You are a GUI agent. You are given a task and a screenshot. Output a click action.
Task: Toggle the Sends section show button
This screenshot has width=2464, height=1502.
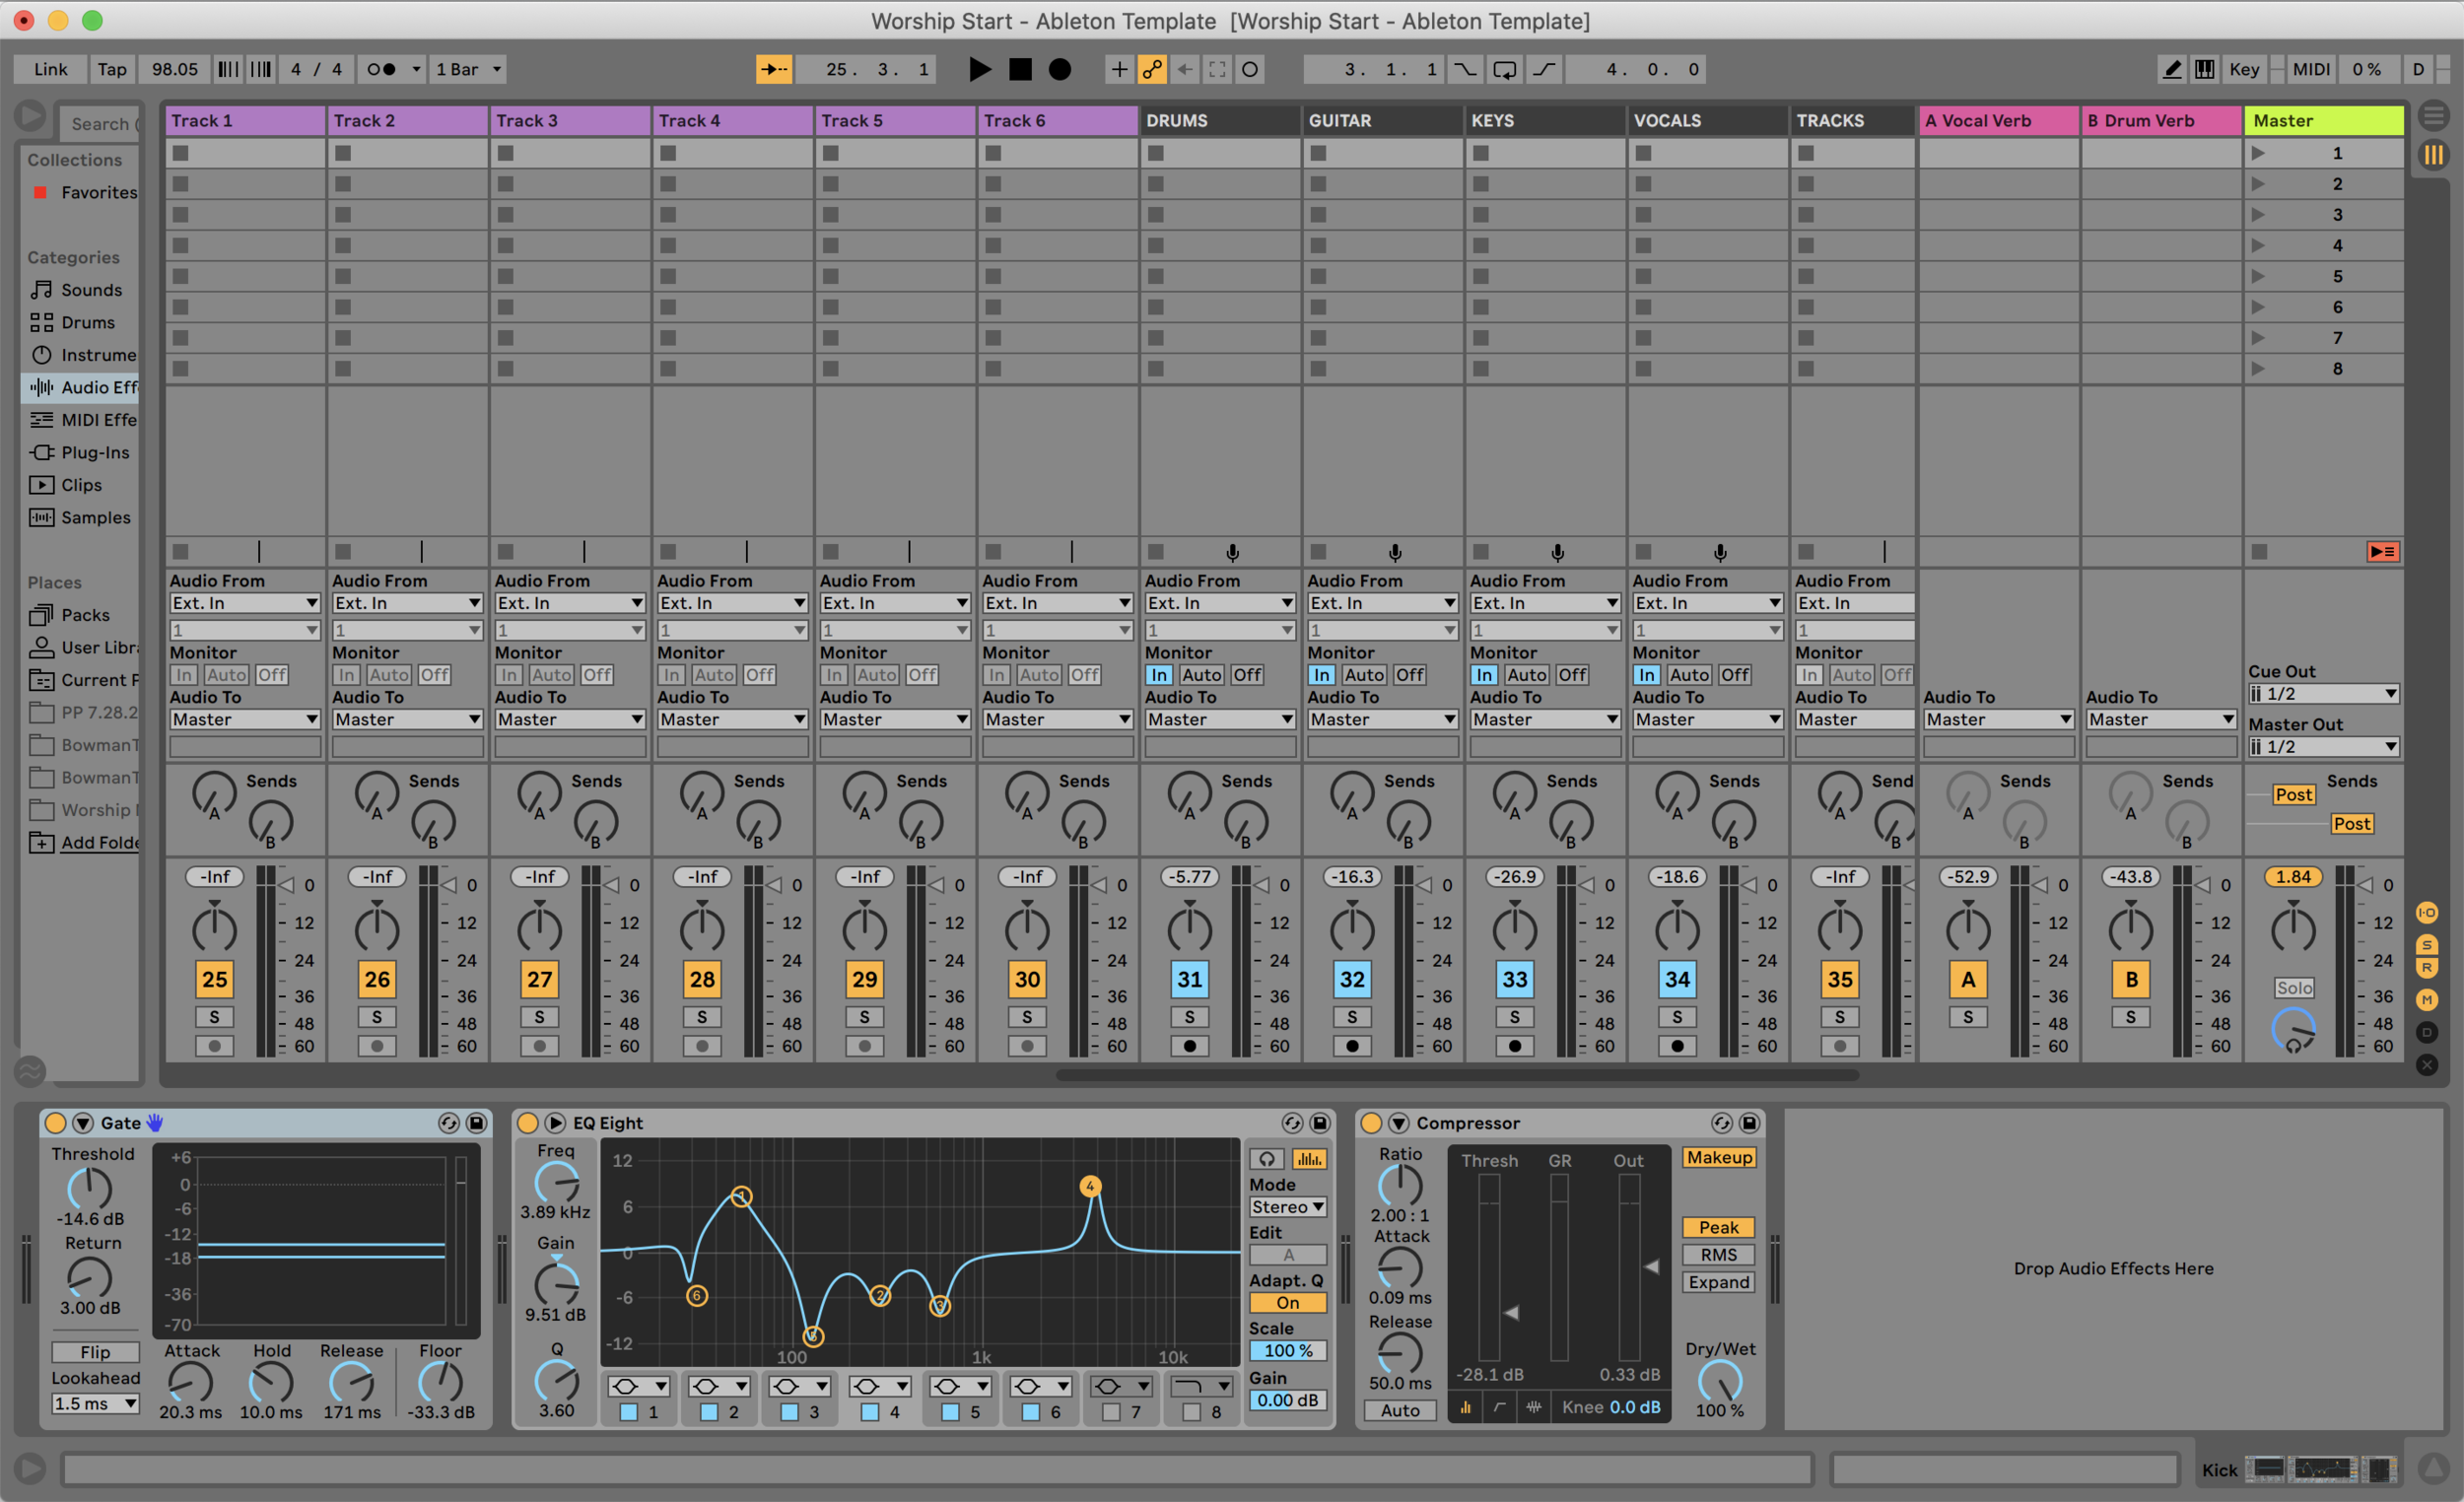click(x=2427, y=945)
